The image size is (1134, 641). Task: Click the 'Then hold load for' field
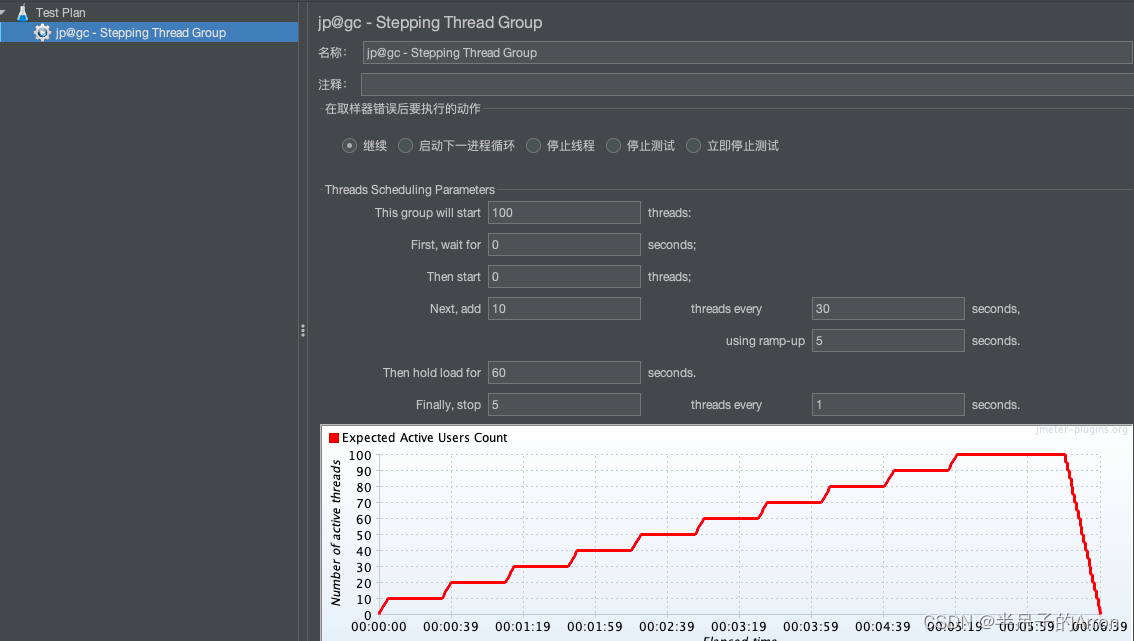pyautogui.click(x=564, y=372)
